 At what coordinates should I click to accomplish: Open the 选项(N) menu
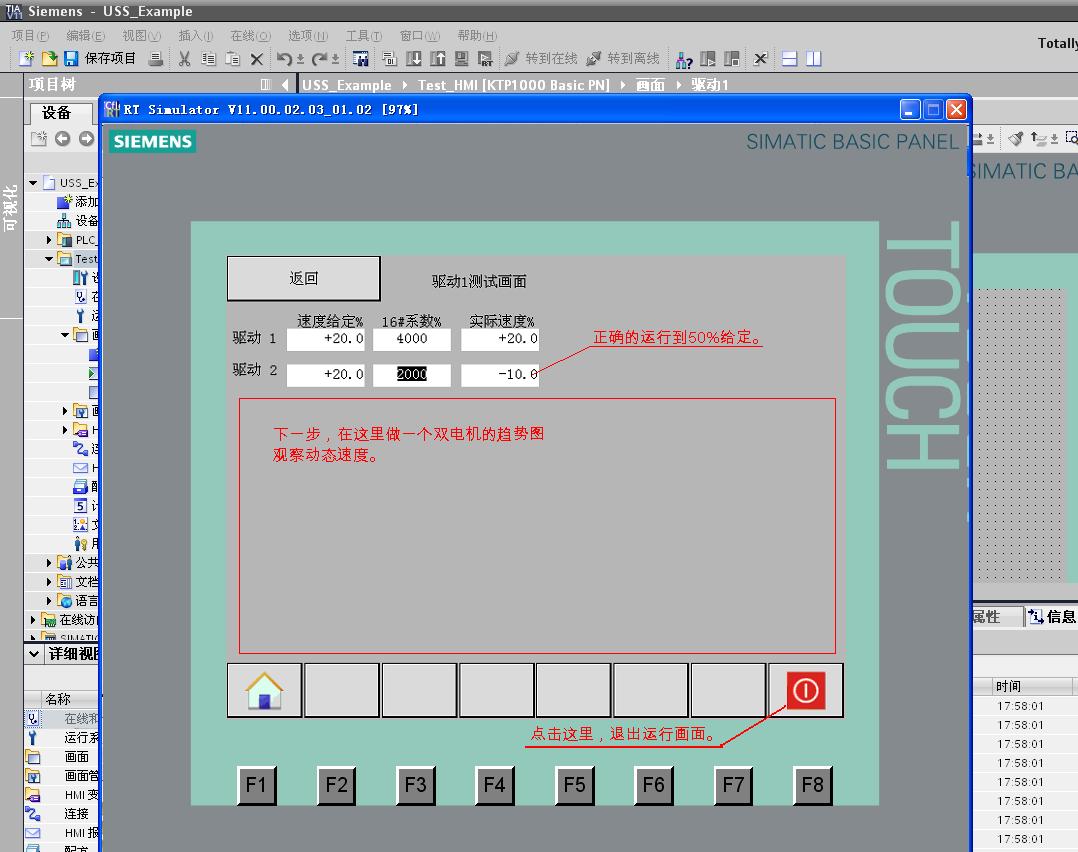pyautogui.click(x=308, y=35)
